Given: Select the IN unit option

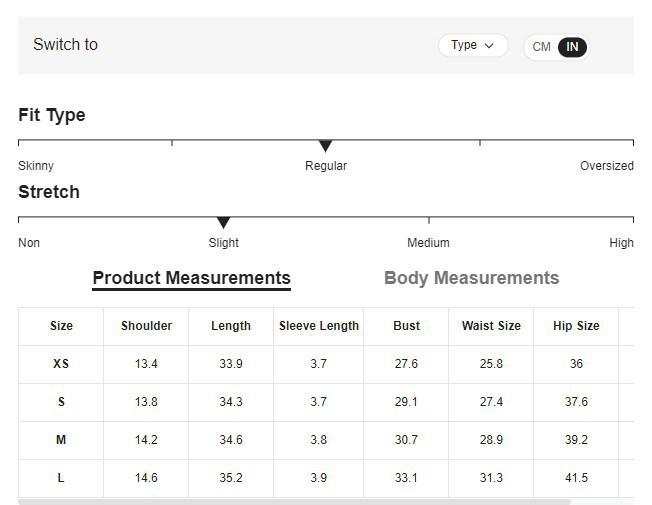Looking at the screenshot, I should tap(572, 47).
